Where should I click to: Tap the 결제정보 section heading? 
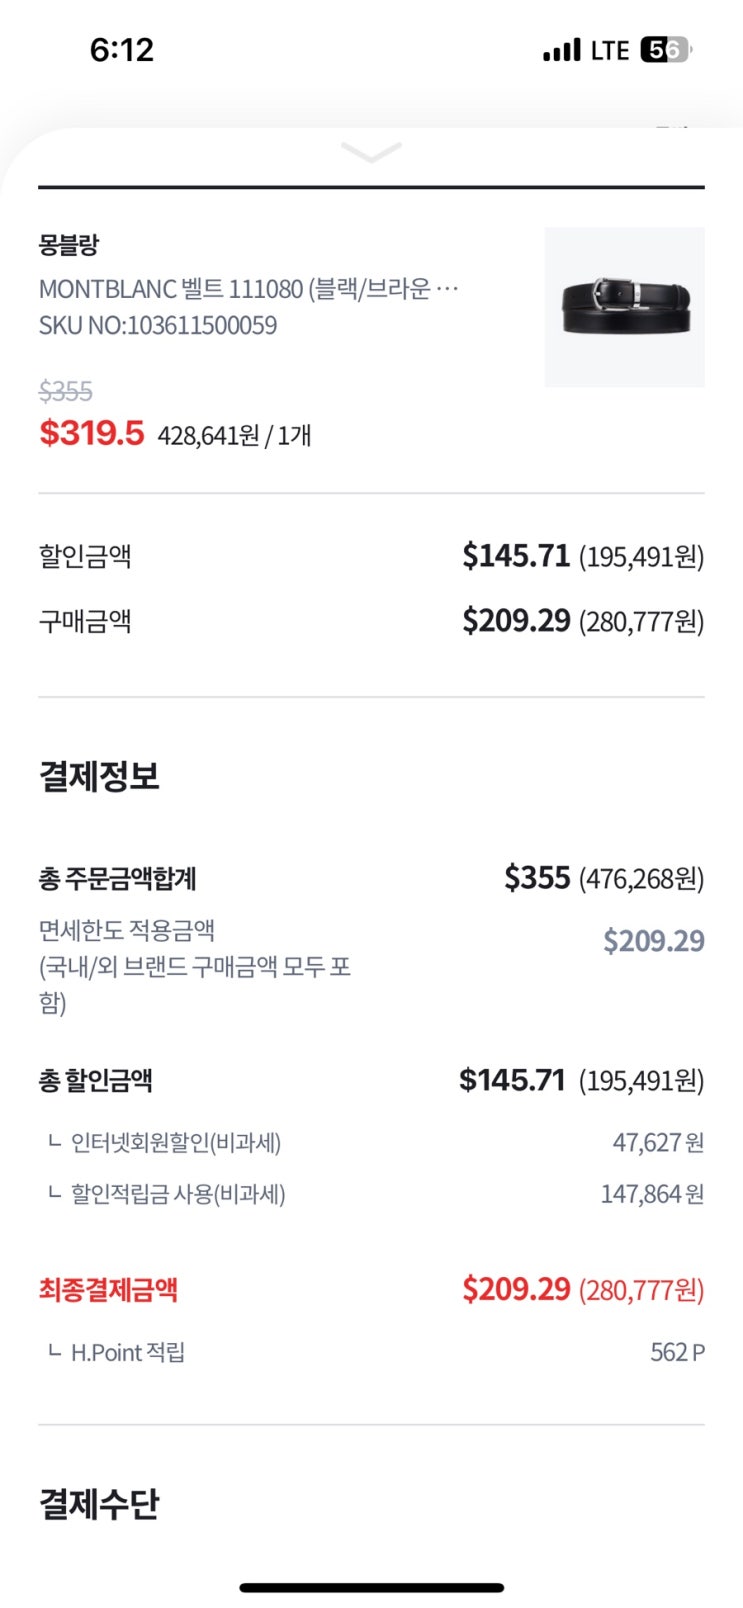[99, 776]
